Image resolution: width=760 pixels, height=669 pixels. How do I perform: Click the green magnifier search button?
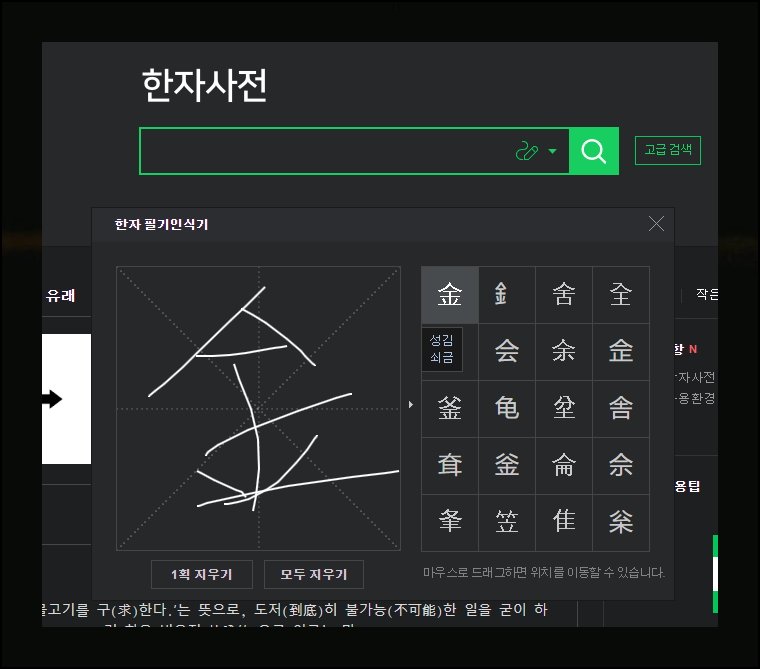[x=594, y=151]
